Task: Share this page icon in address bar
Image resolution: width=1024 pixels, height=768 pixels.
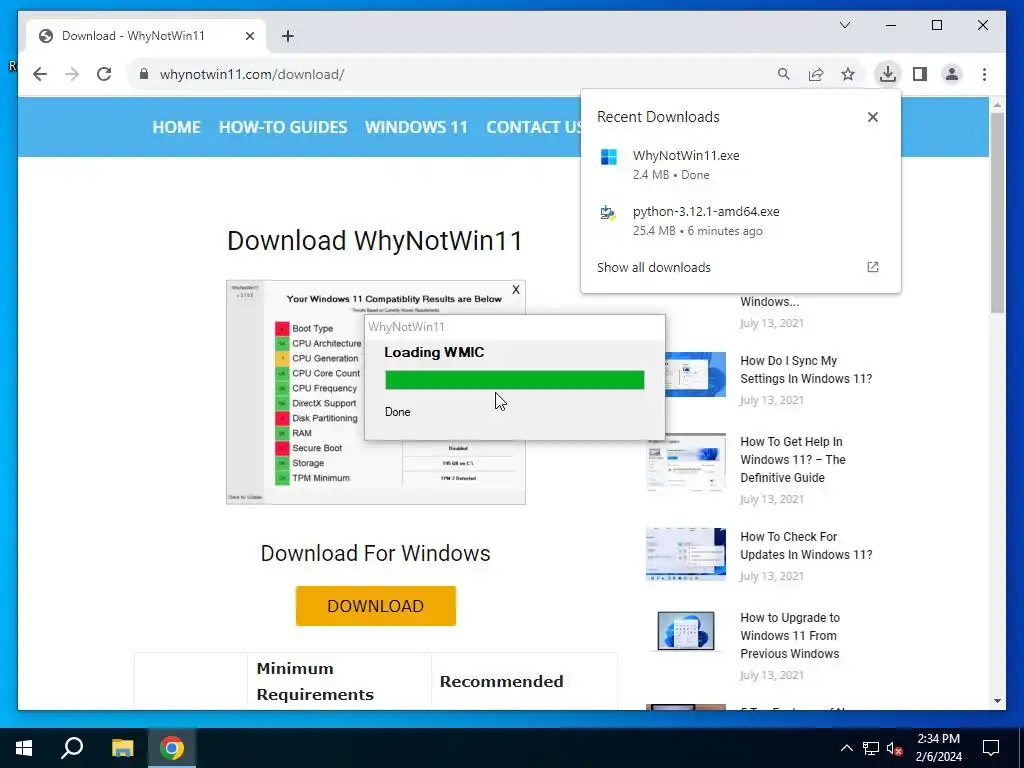Action: pyautogui.click(x=816, y=74)
